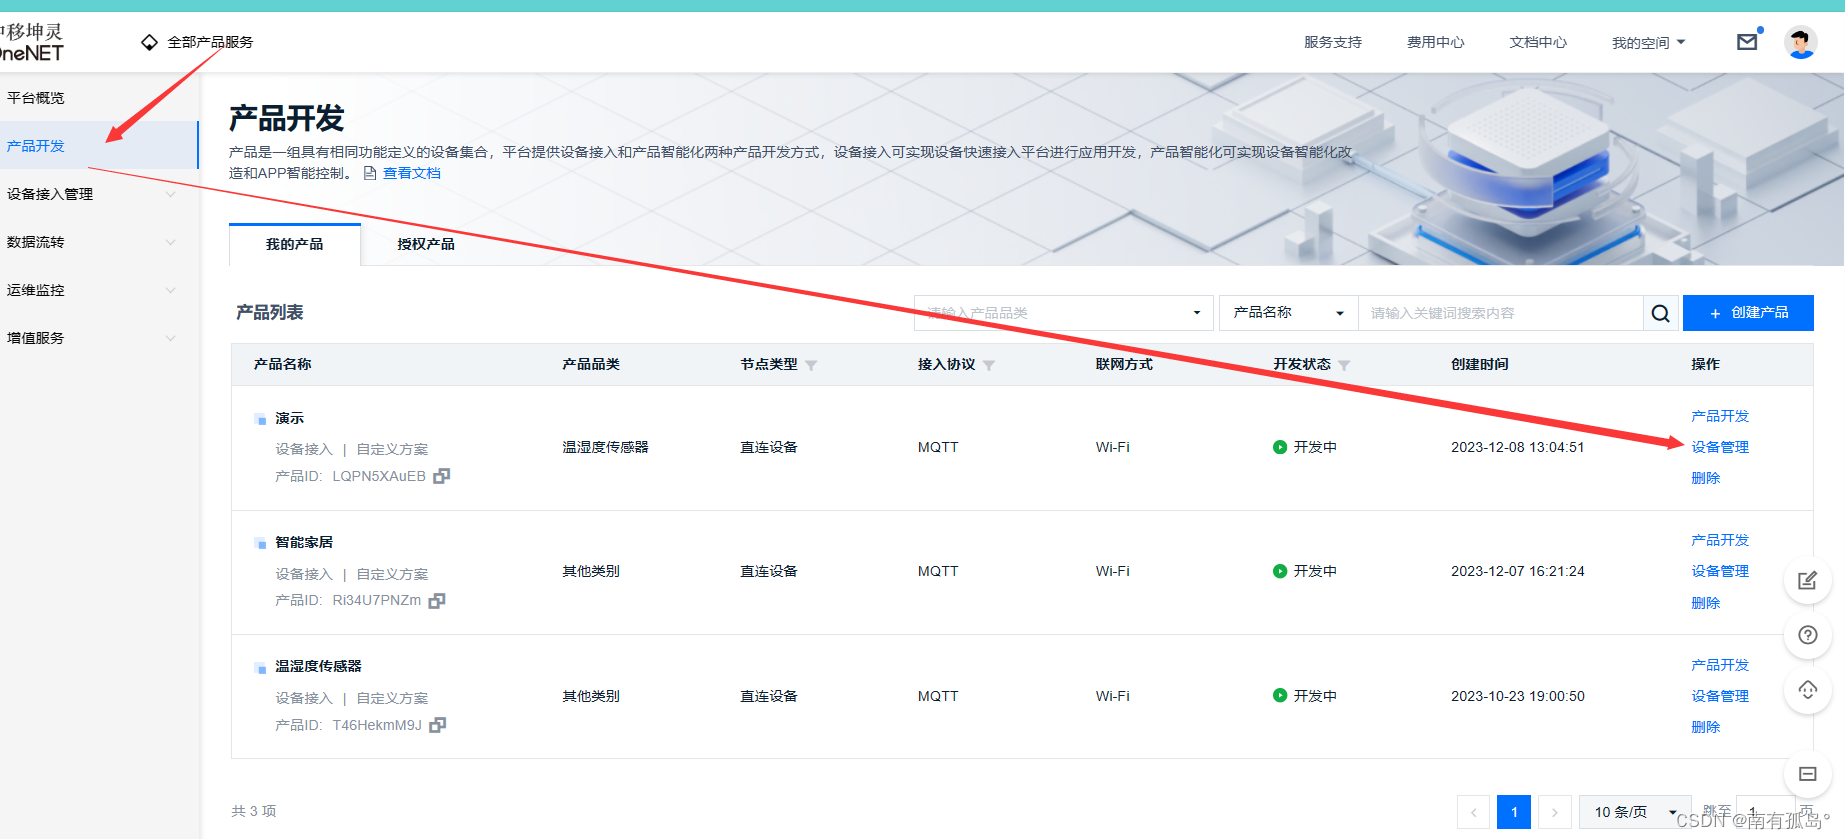
Task: Open 我的空间 dropdown
Action: pyautogui.click(x=1648, y=42)
